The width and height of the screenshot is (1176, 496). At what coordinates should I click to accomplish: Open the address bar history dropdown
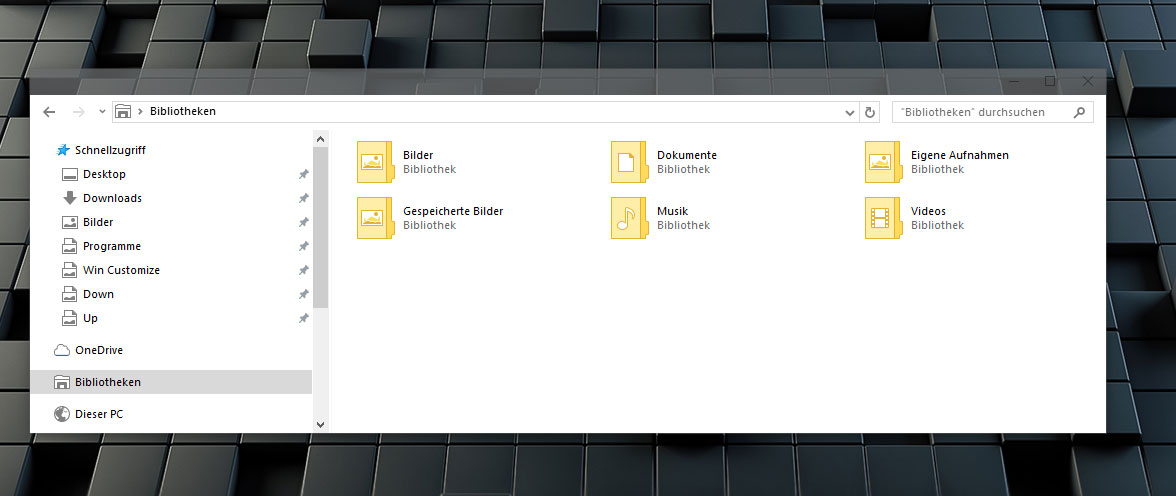[x=850, y=113]
